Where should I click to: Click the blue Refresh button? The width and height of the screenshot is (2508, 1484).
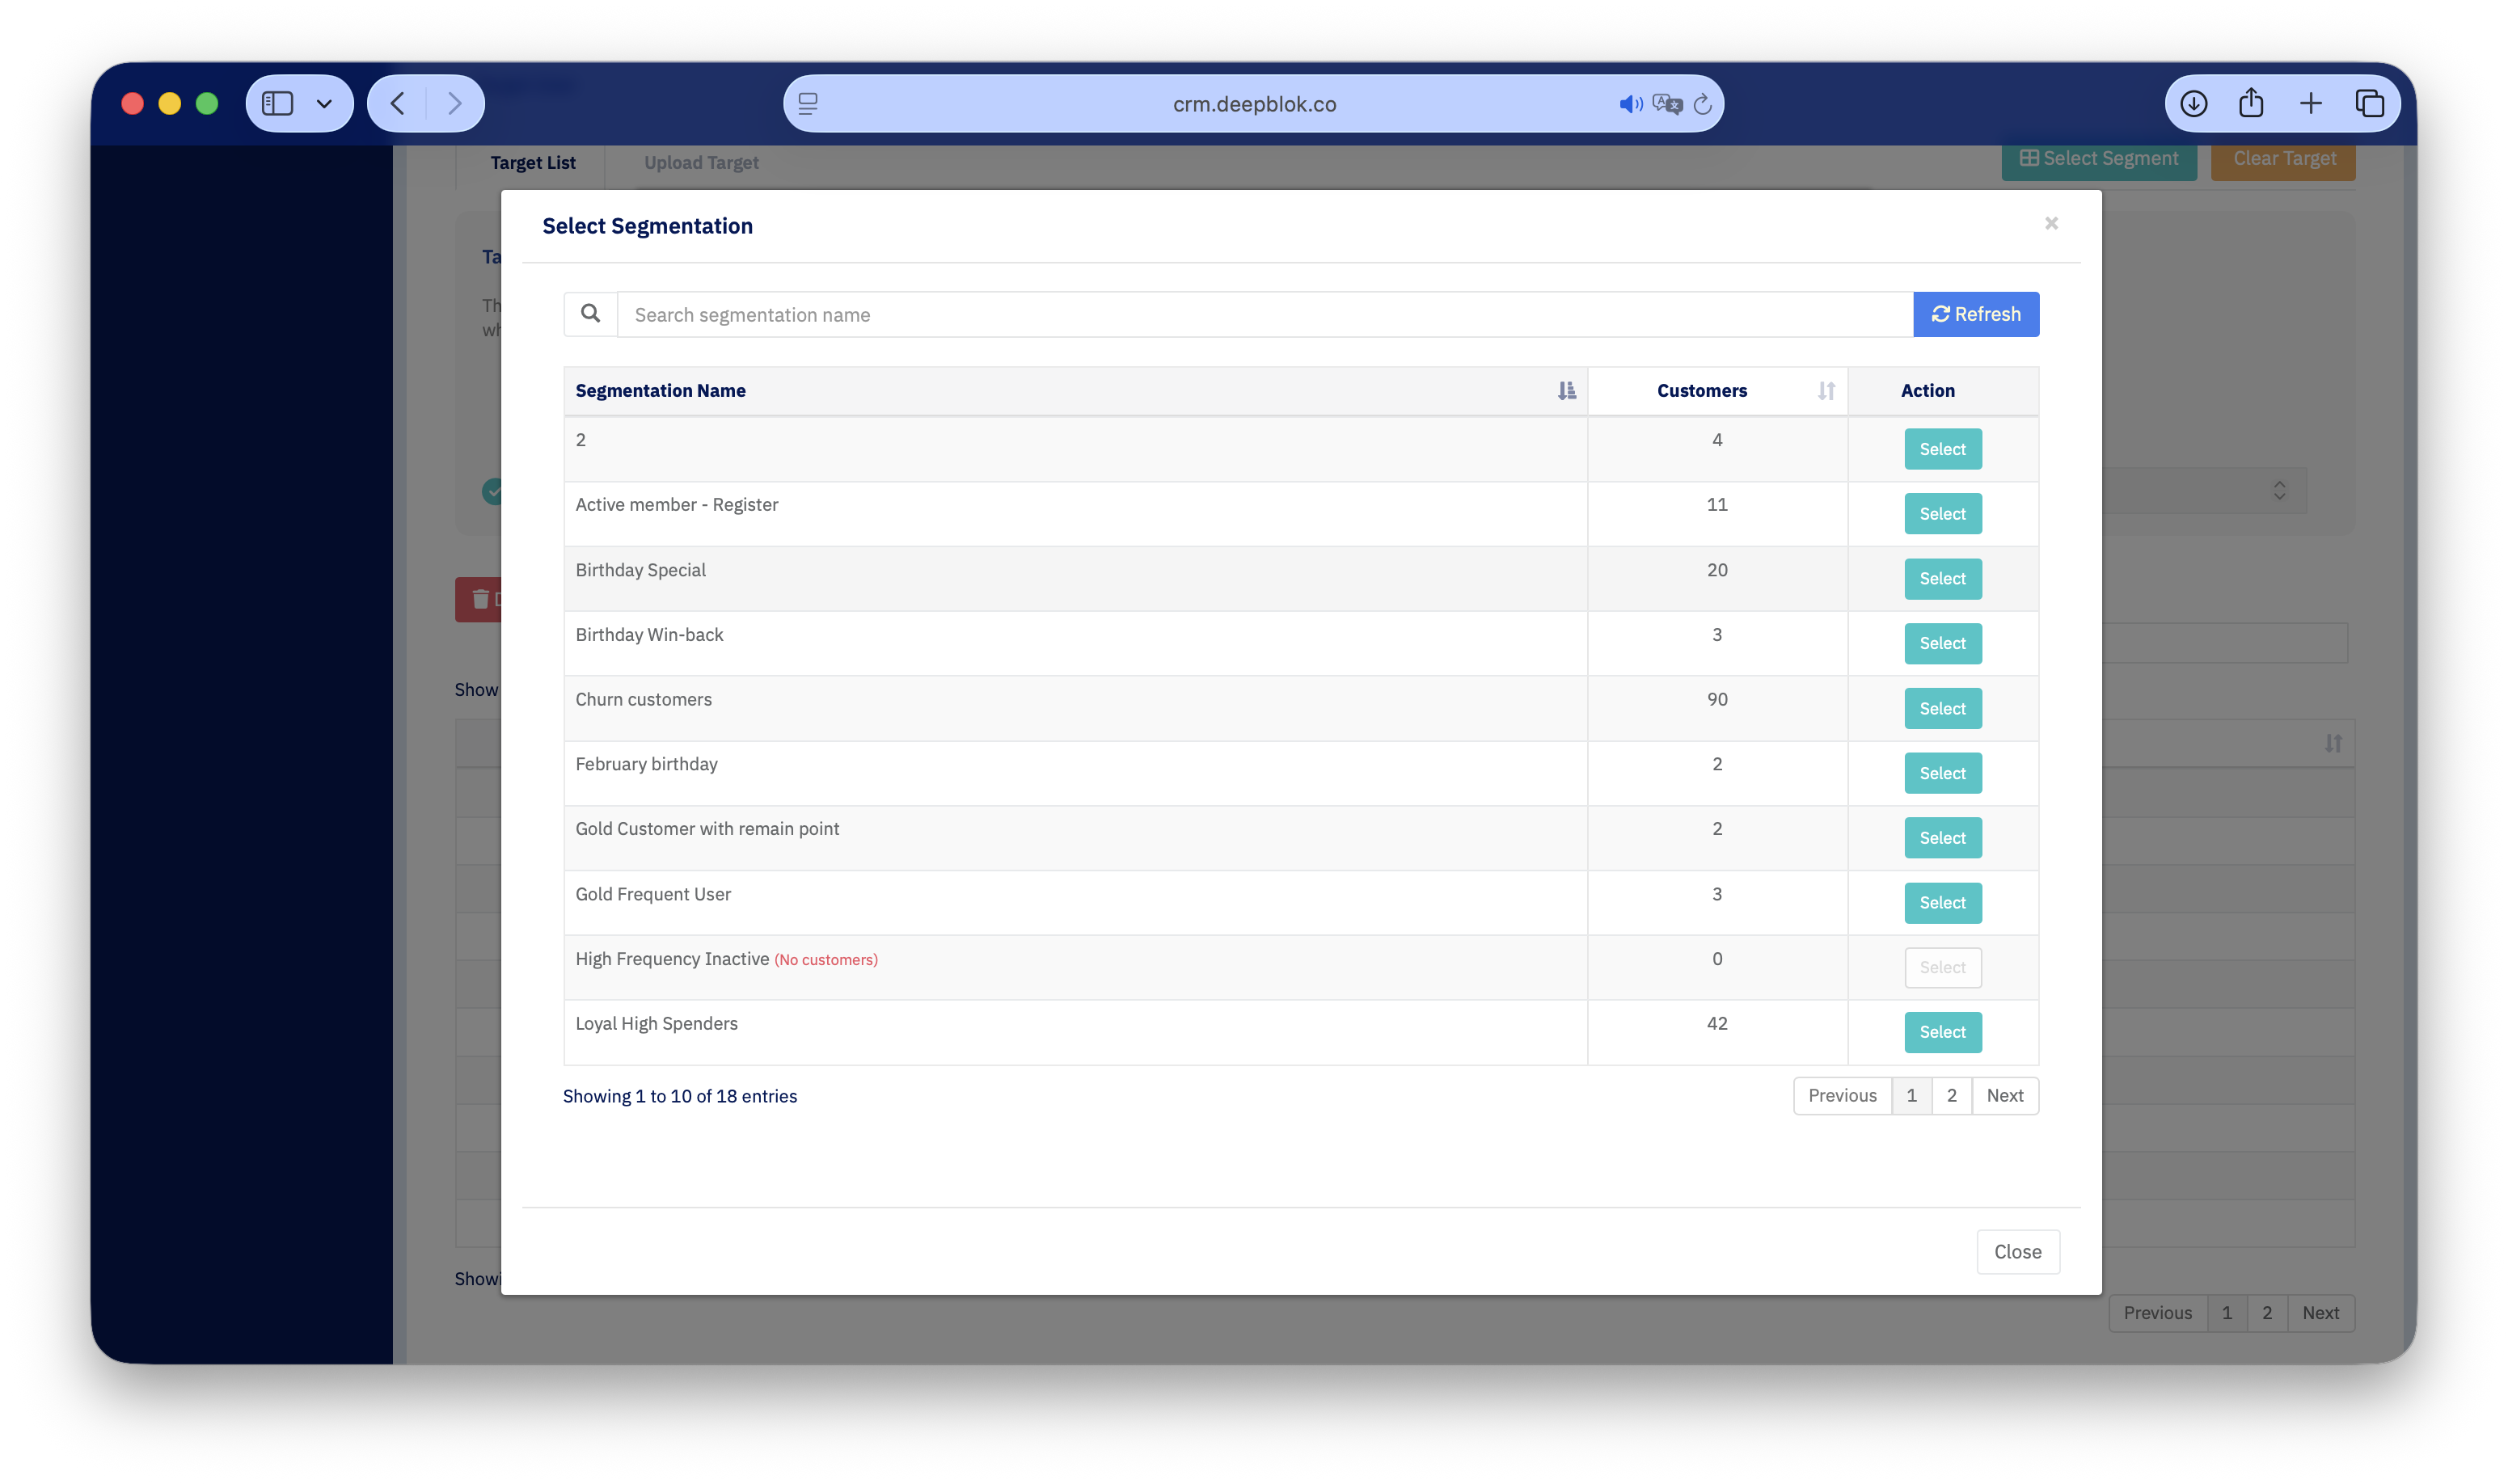click(1976, 314)
